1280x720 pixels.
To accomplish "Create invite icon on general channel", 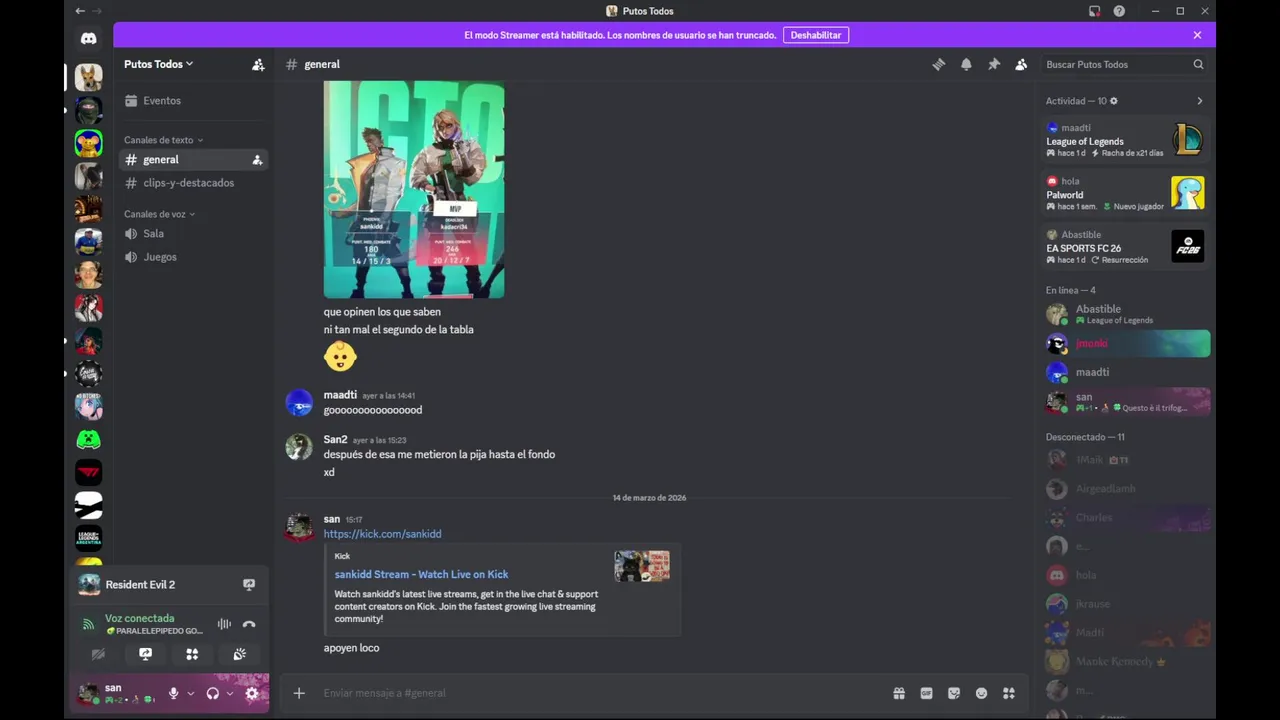I will pos(257,160).
